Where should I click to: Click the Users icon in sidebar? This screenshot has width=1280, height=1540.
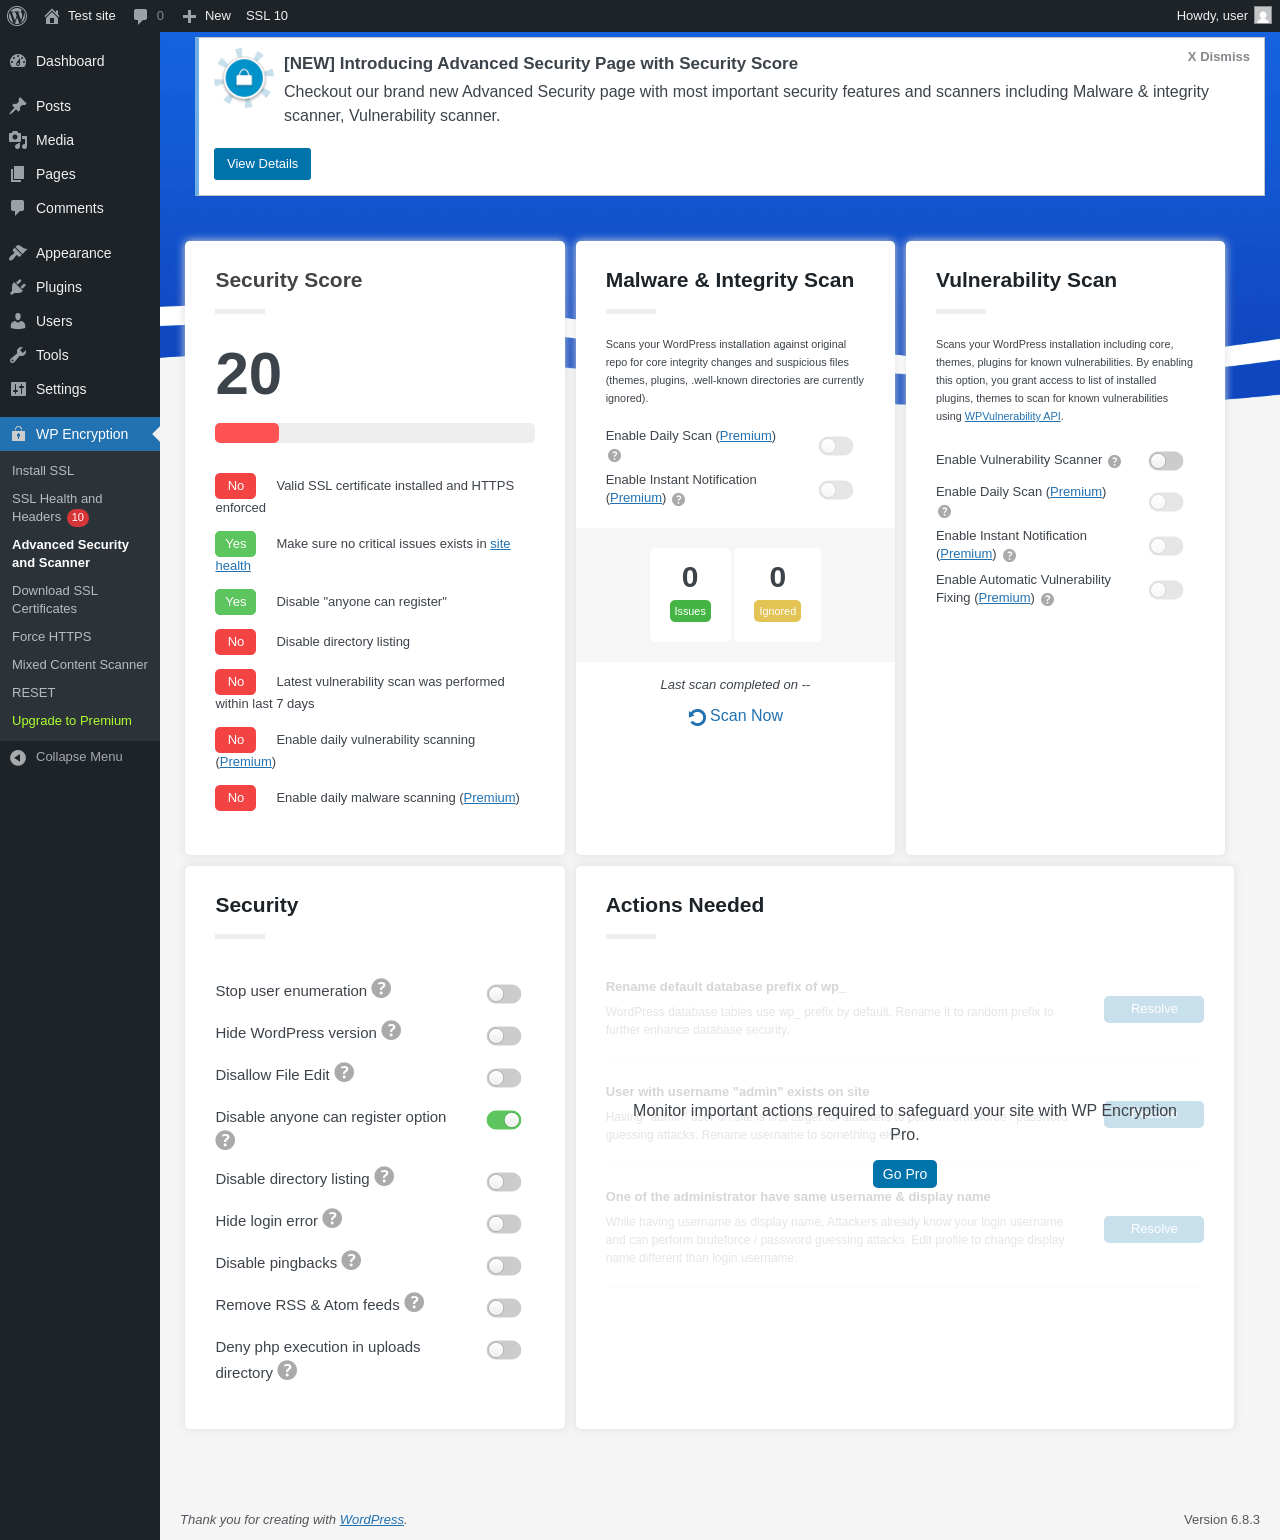point(18,321)
